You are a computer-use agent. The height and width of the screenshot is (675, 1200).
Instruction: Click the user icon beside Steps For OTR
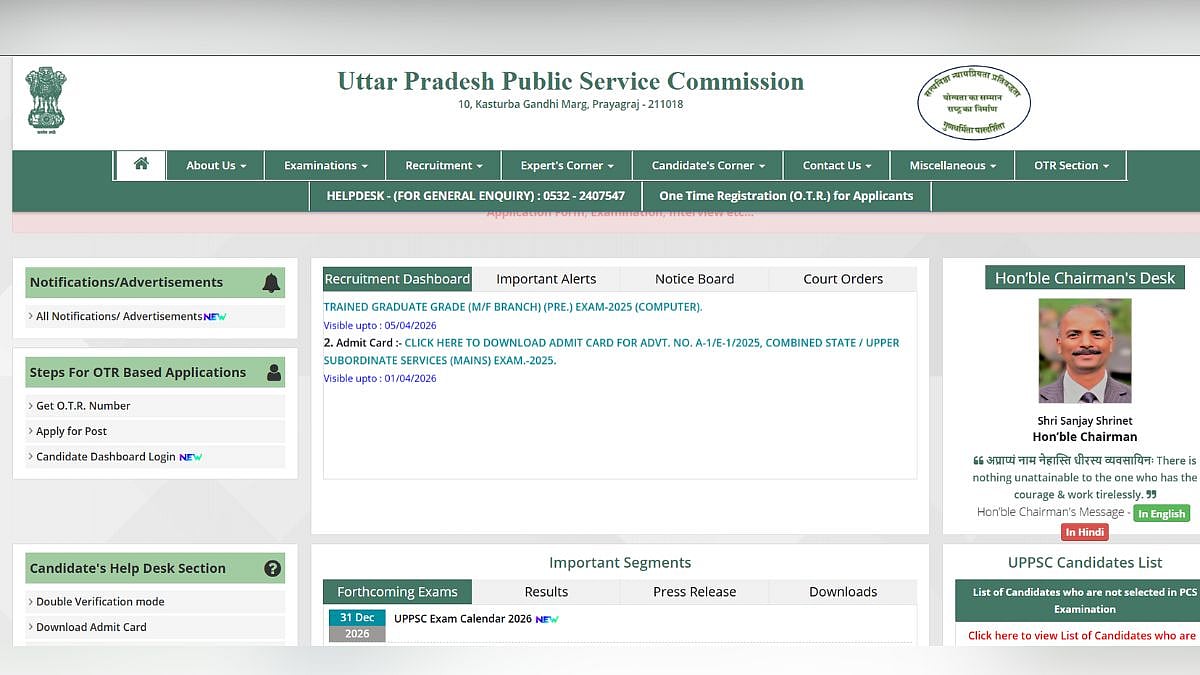click(273, 373)
